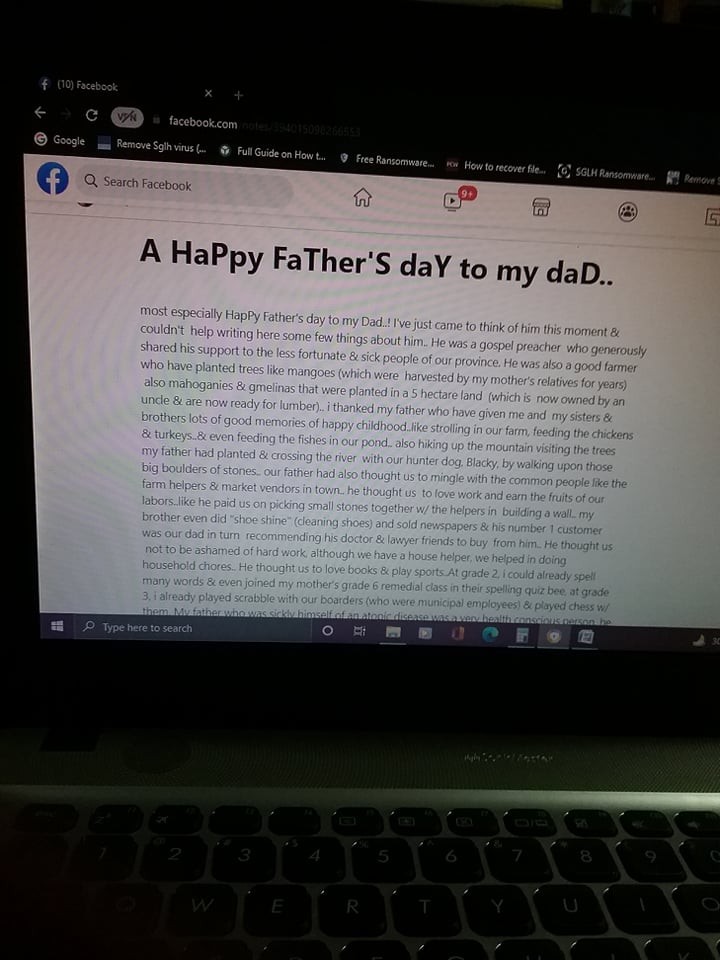Click the Search Facebook field
This screenshot has height=960, width=720.
185,184
